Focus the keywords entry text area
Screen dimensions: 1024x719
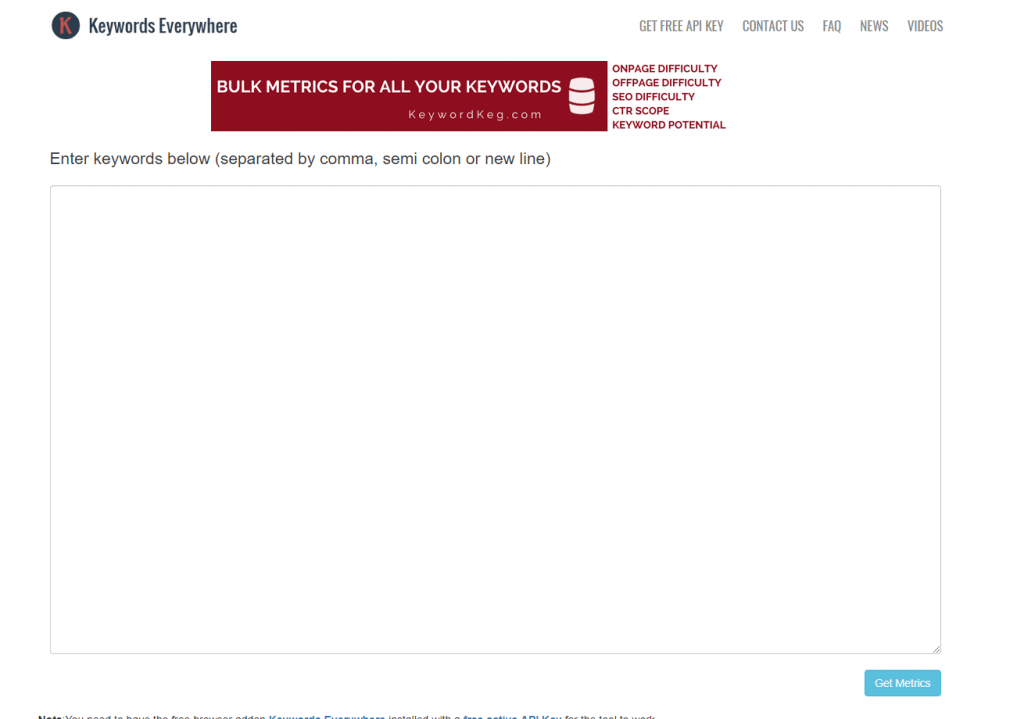(x=495, y=419)
